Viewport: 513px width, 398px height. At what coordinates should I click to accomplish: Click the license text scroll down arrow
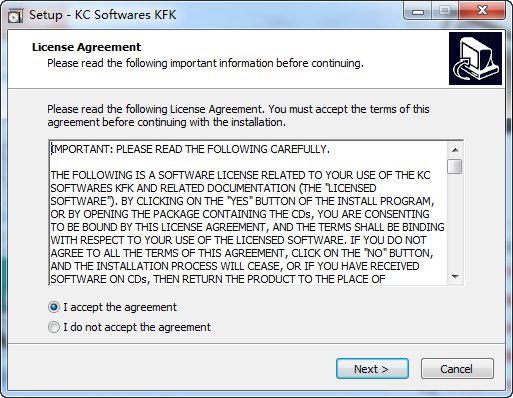pyautogui.click(x=455, y=277)
